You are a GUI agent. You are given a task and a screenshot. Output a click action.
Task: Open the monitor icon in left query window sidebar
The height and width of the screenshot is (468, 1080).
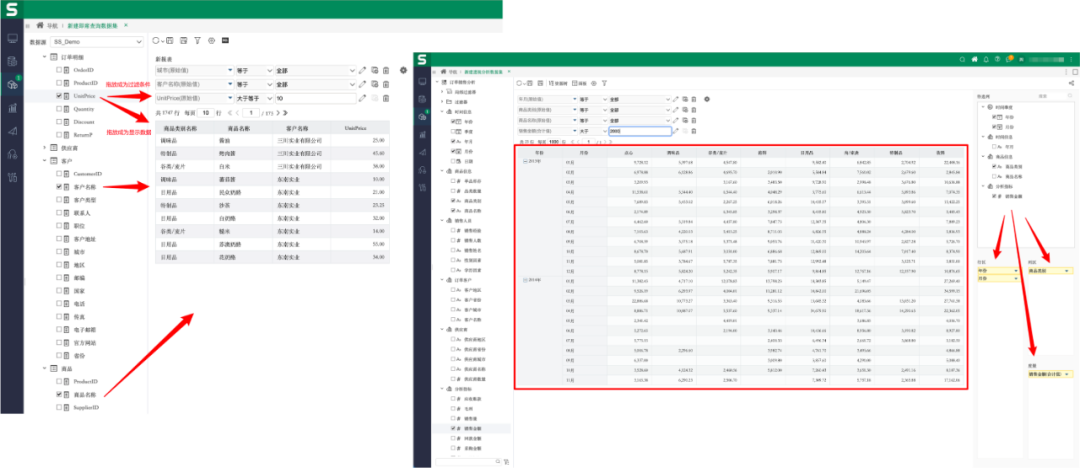pos(12,38)
